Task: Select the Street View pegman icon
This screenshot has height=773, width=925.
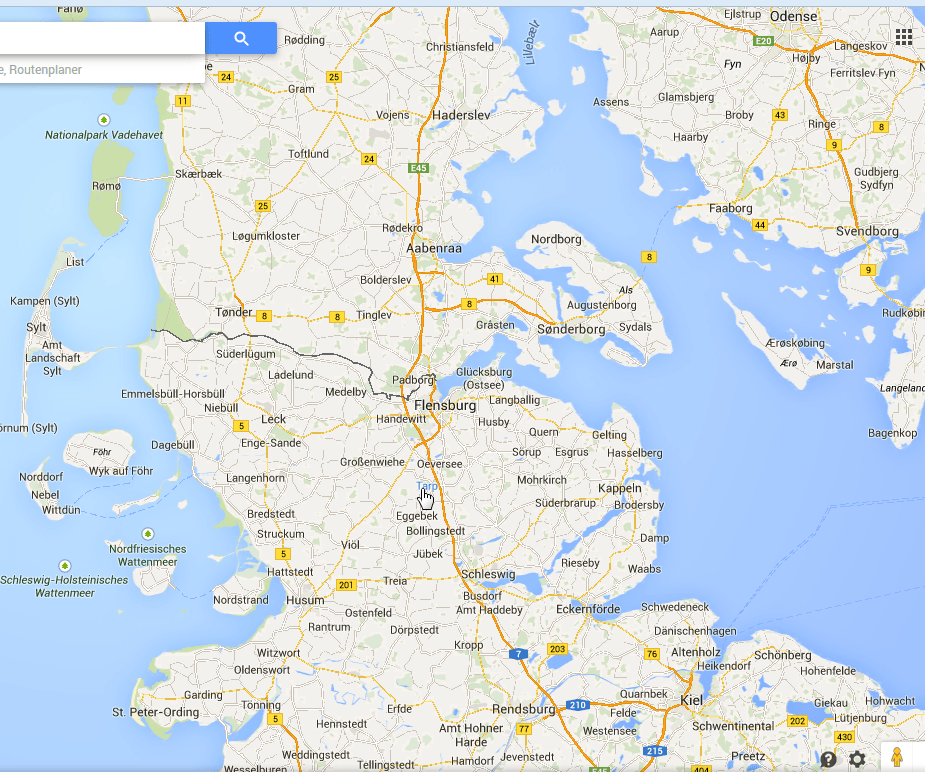Action: click(897, 757)
